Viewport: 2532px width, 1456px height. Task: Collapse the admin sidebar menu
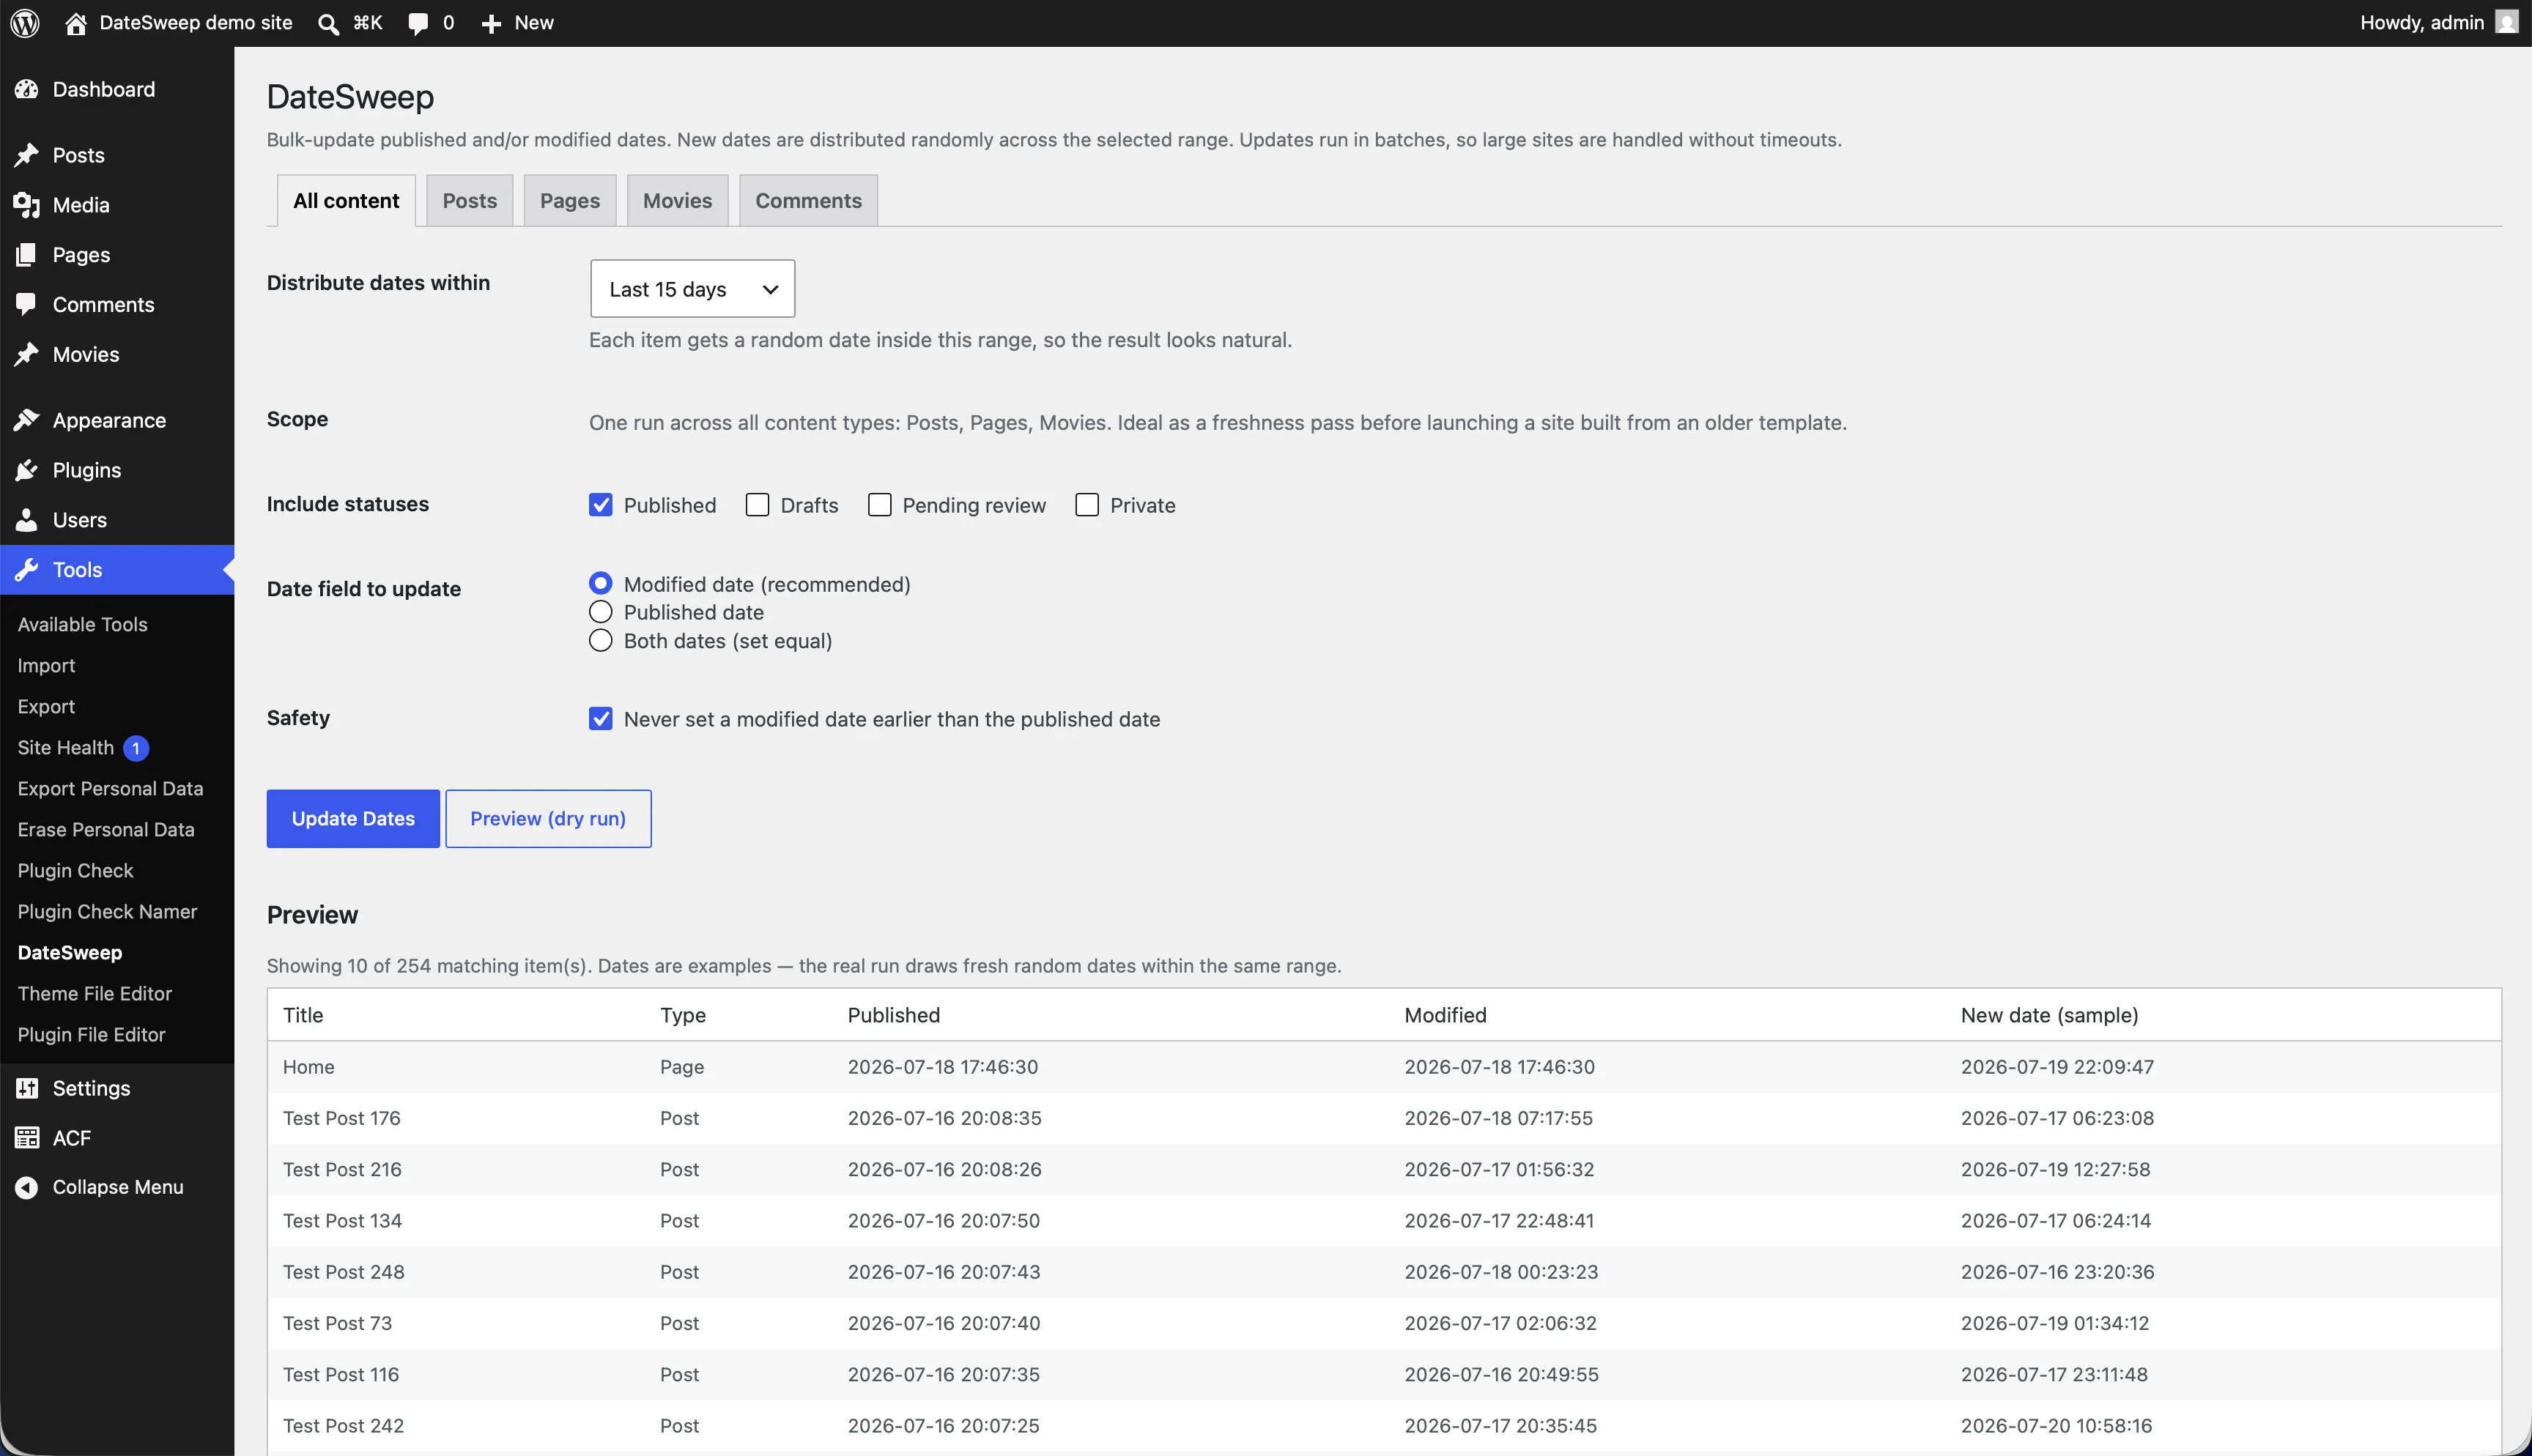pyautogui.click(x=100, y=1187)
